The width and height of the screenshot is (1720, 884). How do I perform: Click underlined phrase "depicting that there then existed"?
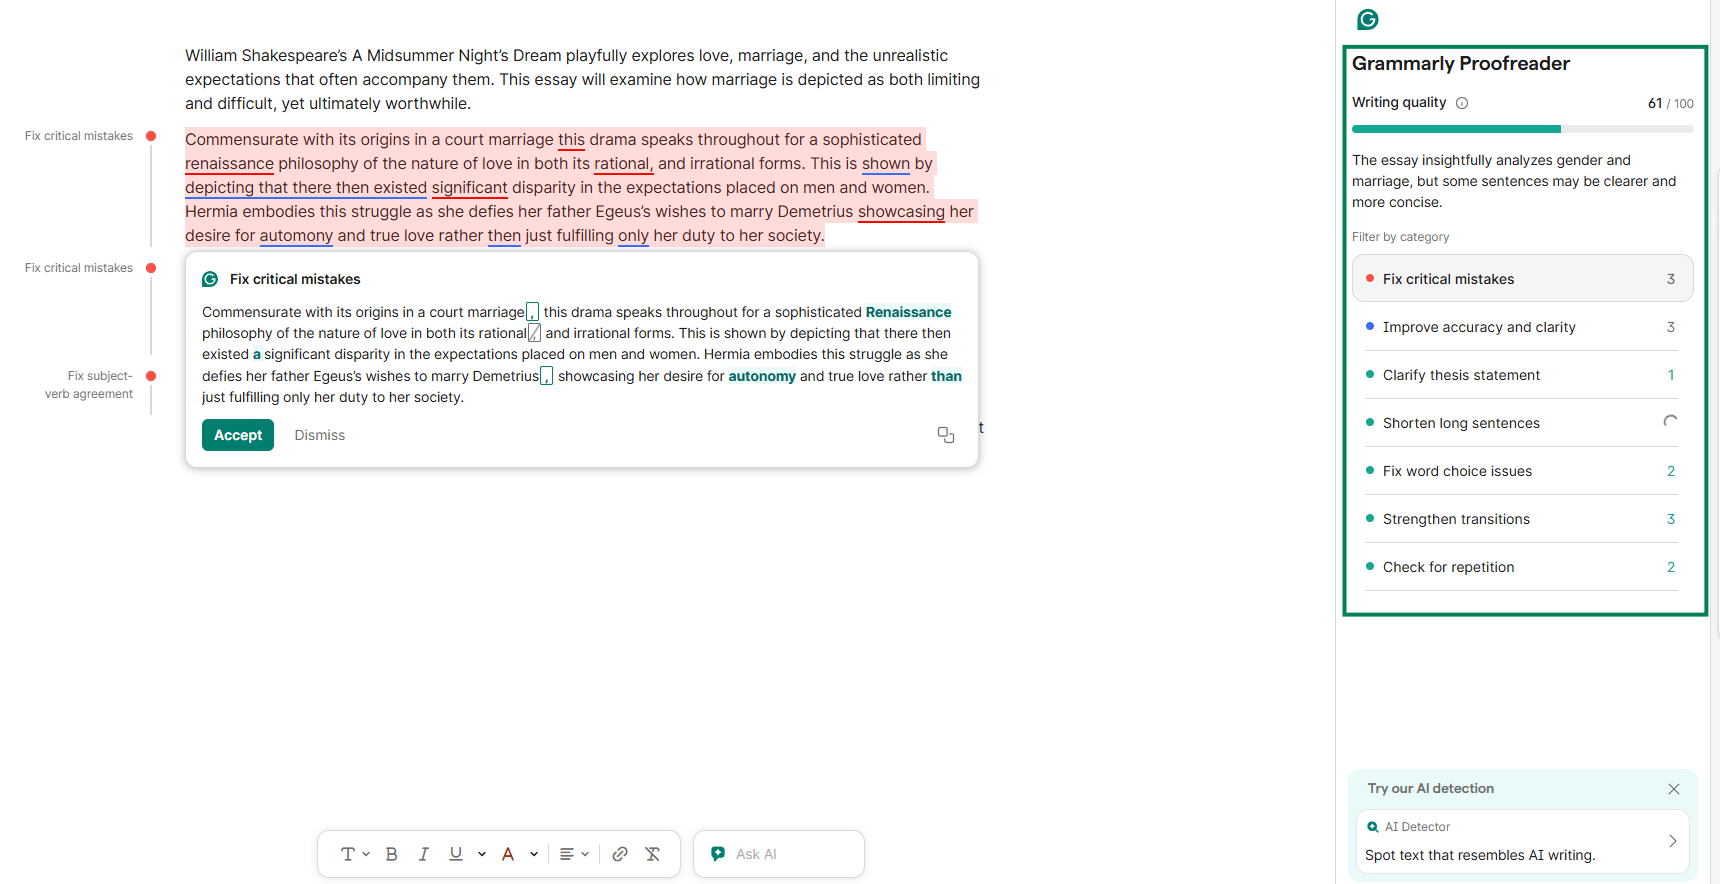pos(306,188)
